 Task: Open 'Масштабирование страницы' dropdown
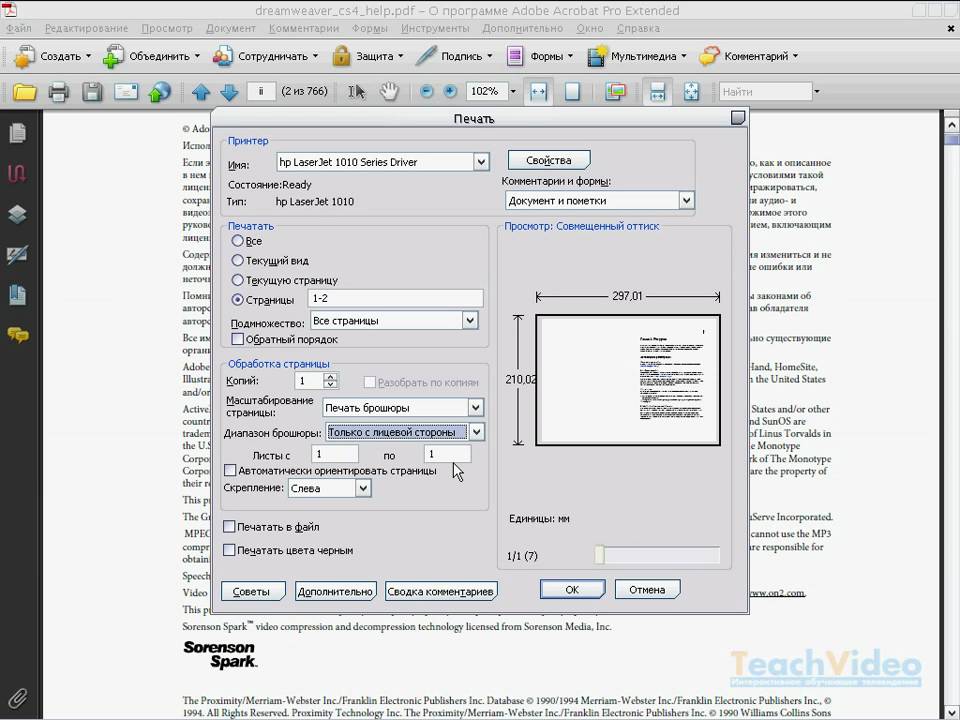coord(476,407)
